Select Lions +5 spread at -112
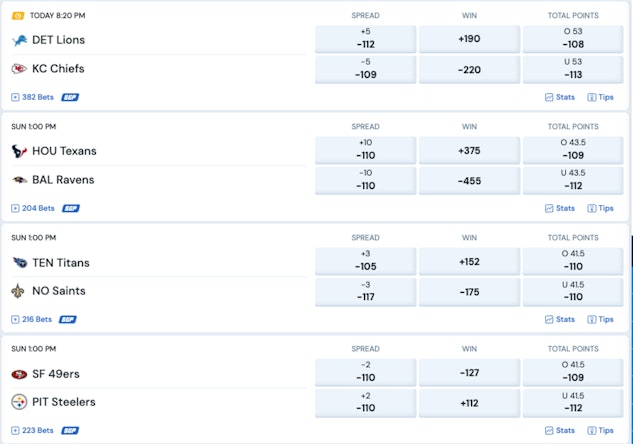The height and width of the screenshot is (444, 633). (365, 39)
